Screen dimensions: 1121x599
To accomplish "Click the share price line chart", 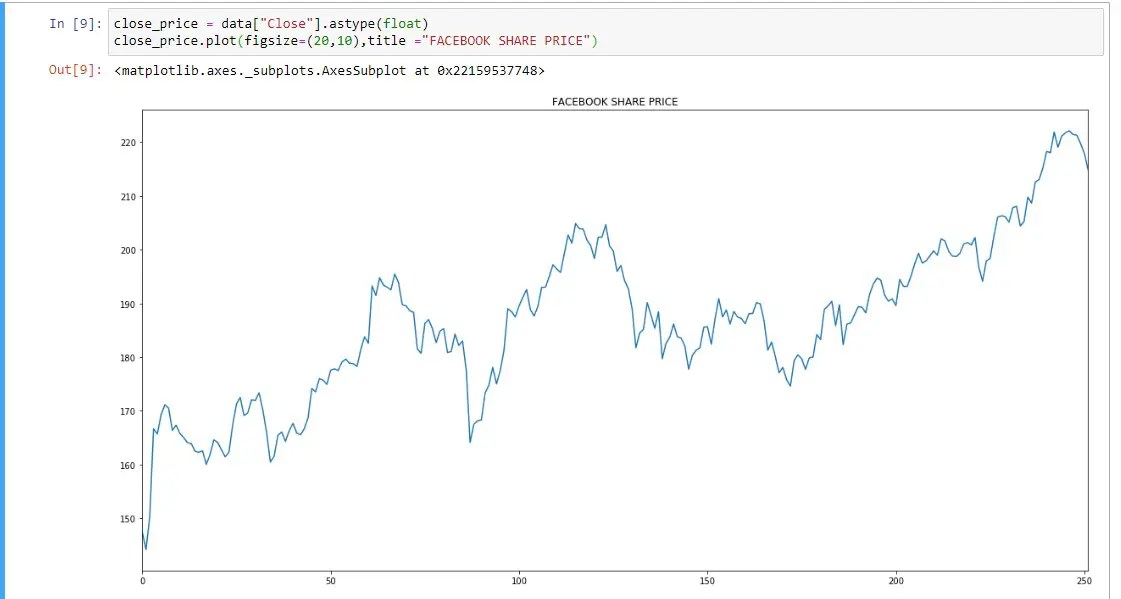I will (615, 340).
